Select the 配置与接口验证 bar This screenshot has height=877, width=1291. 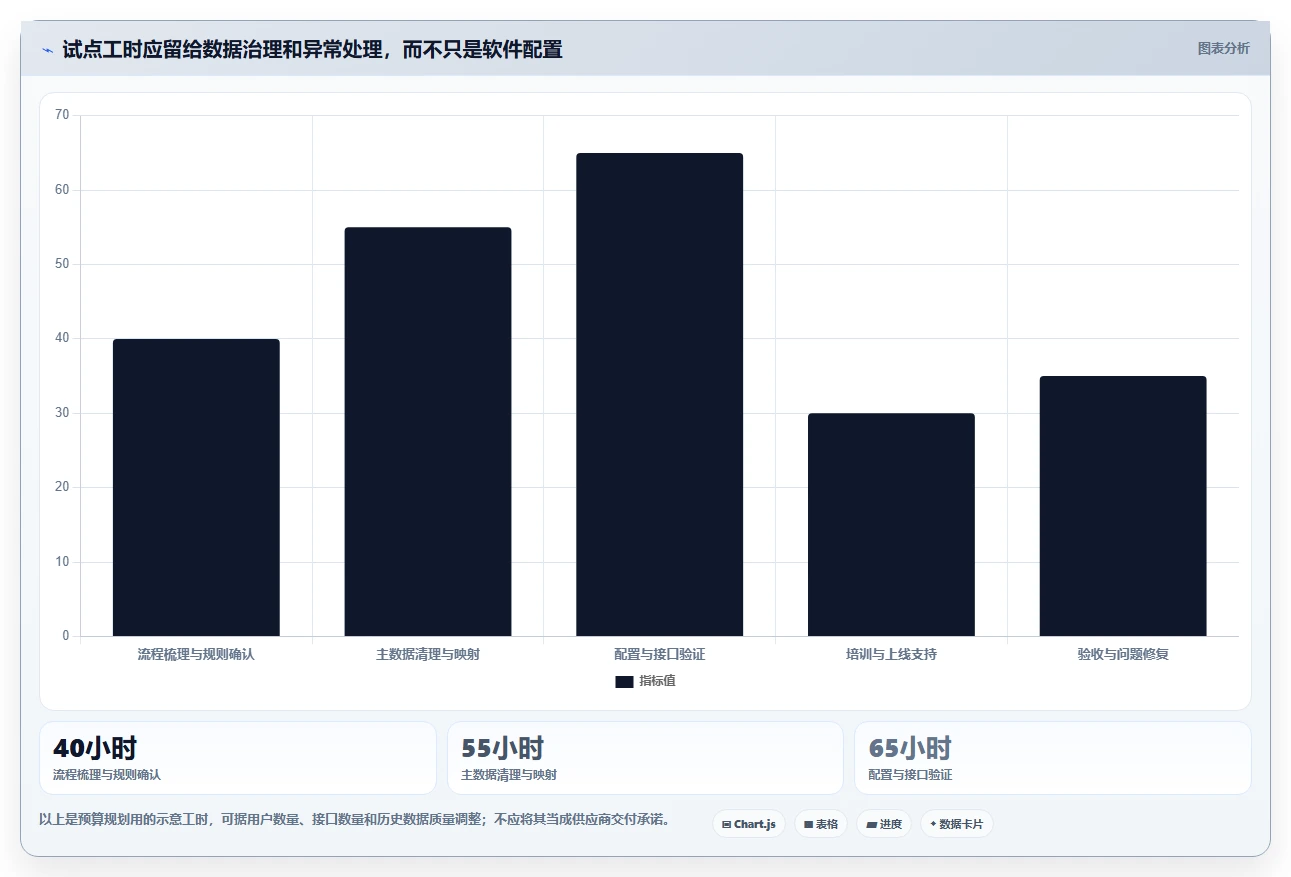pos(660,395)
